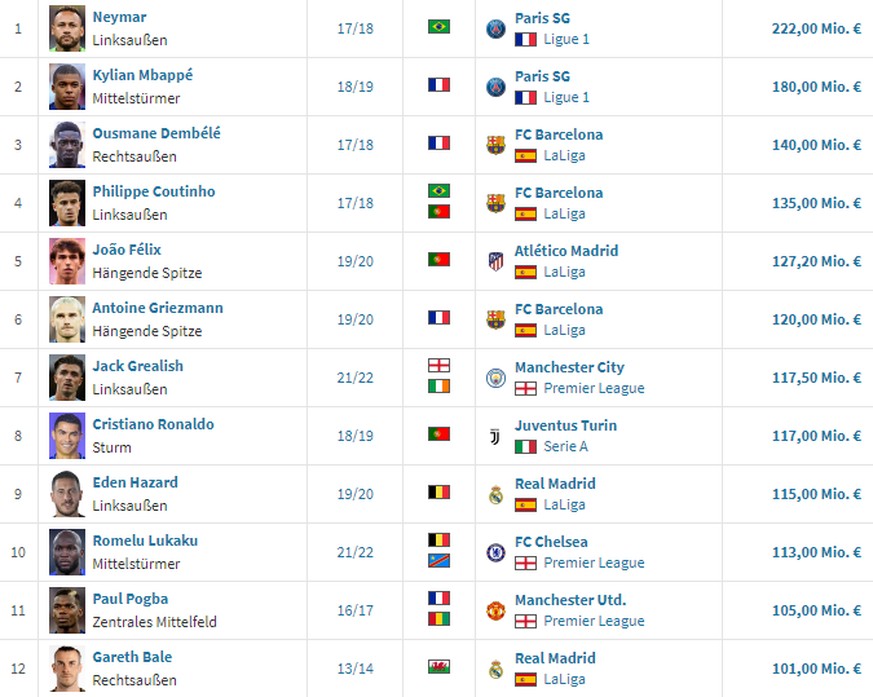Click Cristiano Ronaldo's portrait thumbnail
This screenshot has width=873, height=697.
[x=67, y=436]
